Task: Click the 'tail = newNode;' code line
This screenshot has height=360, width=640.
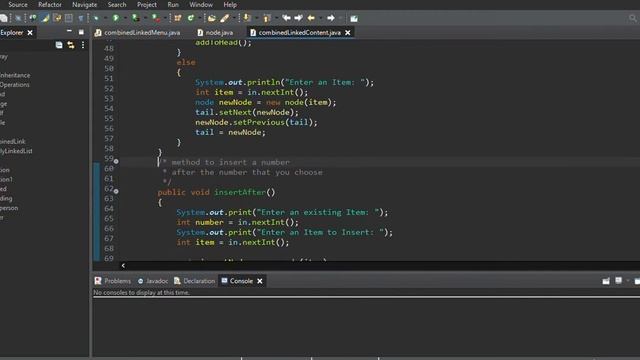Action: coord(230,132)
